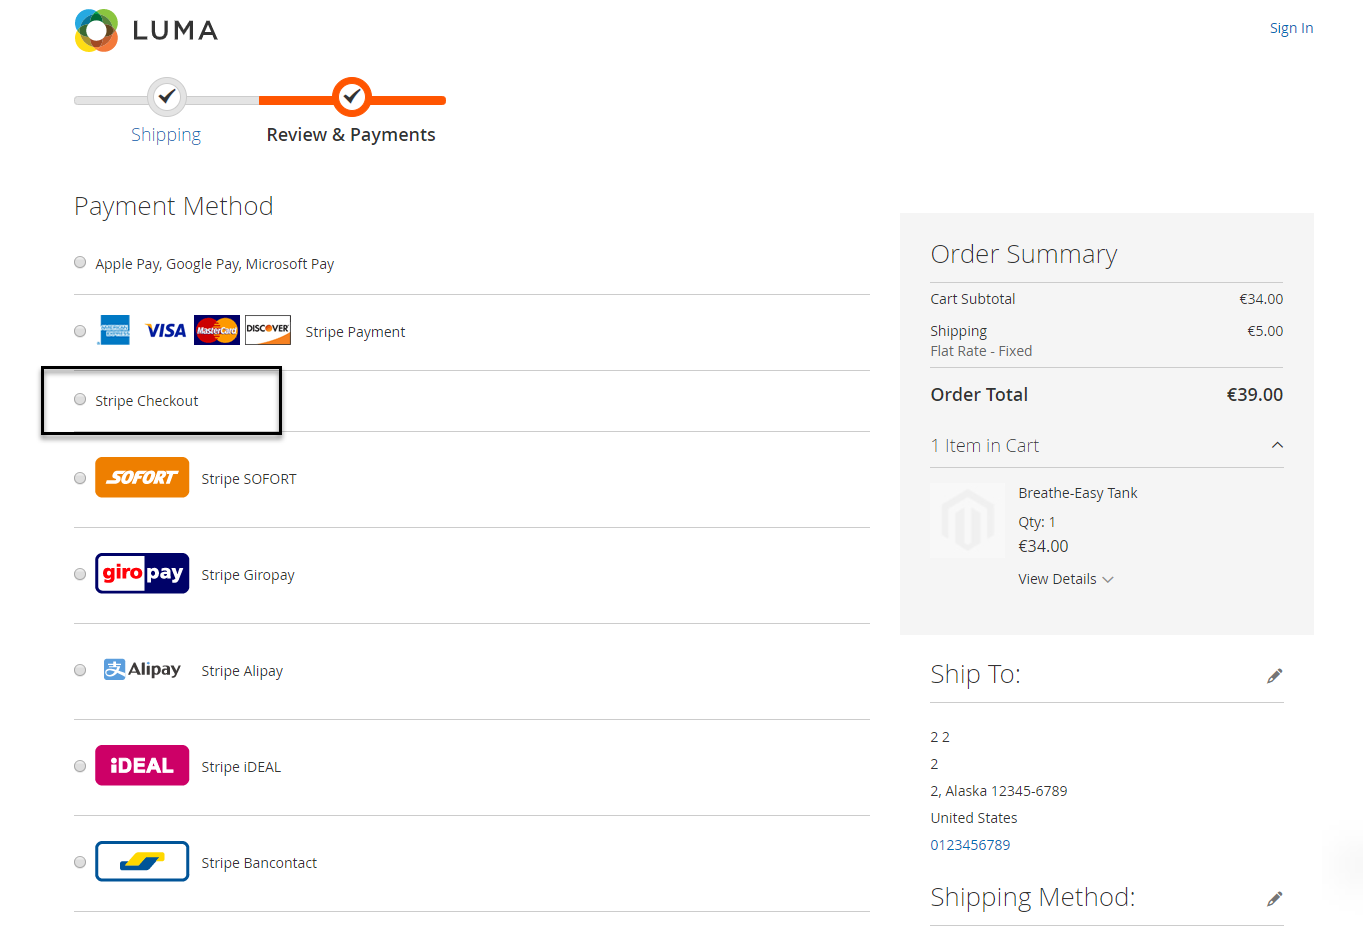
Task: Click the Bancontact payment logo
Action: (142, 862)
